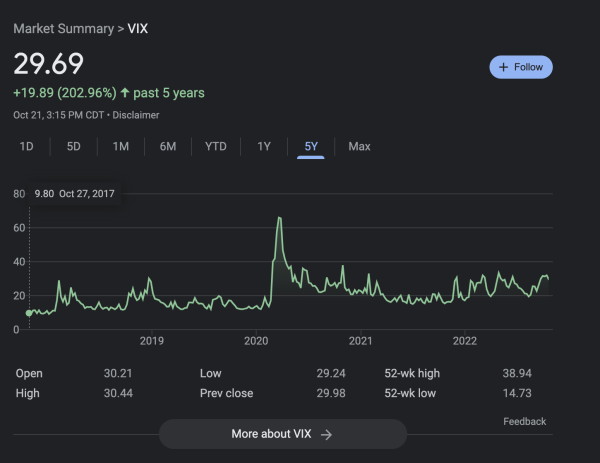Click the chart line above the 2021 label
Image resolution: width=600 pixels, height=463 pixels.
pyautogui.click(x=360, y=291)
